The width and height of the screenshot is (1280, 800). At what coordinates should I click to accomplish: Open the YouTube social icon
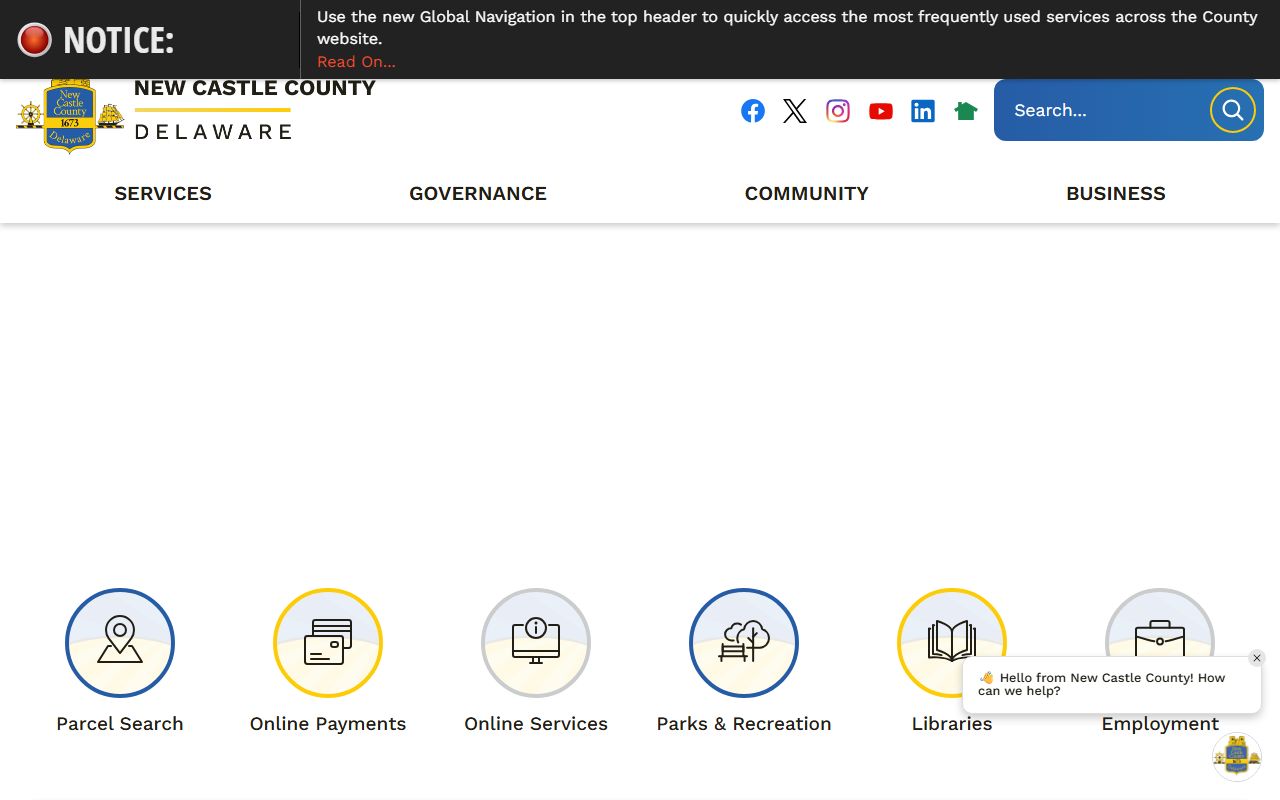click(x=881, y=111)
